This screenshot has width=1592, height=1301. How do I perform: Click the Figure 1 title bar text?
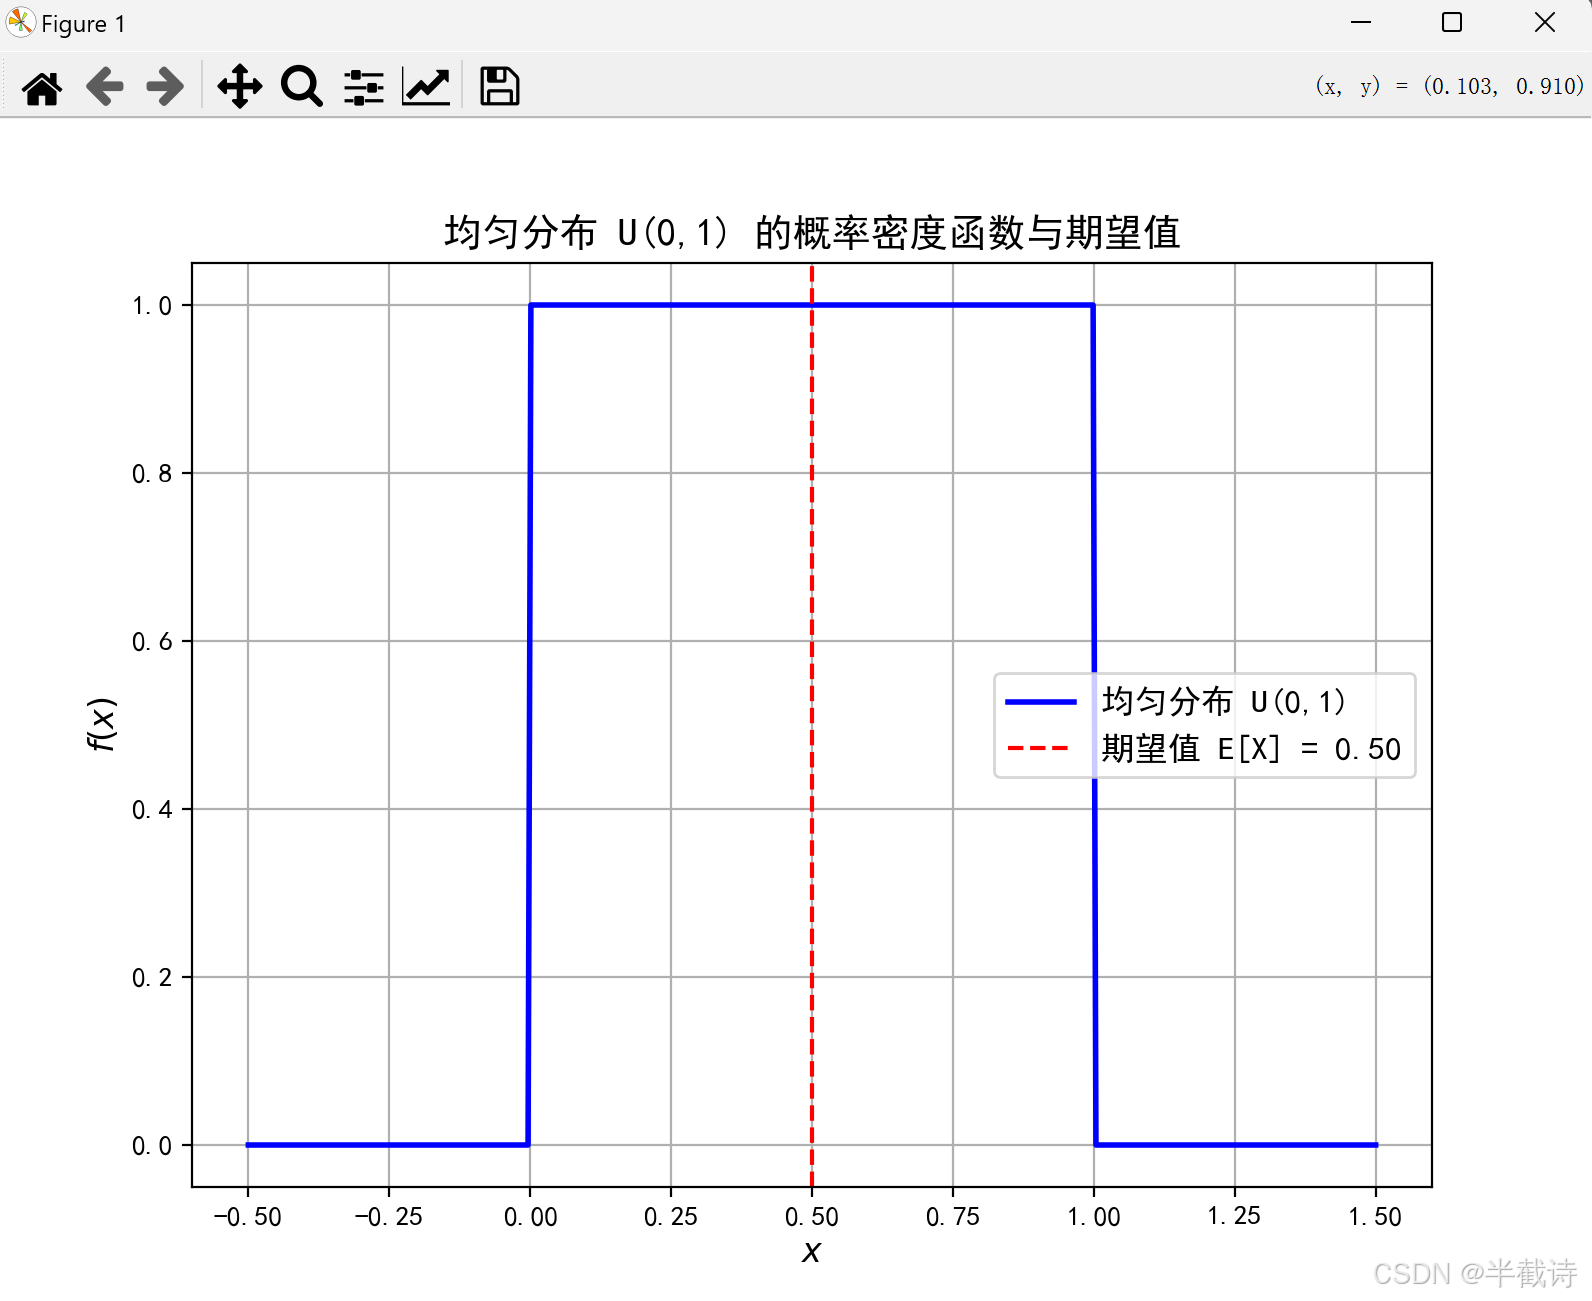click(84, 24)
